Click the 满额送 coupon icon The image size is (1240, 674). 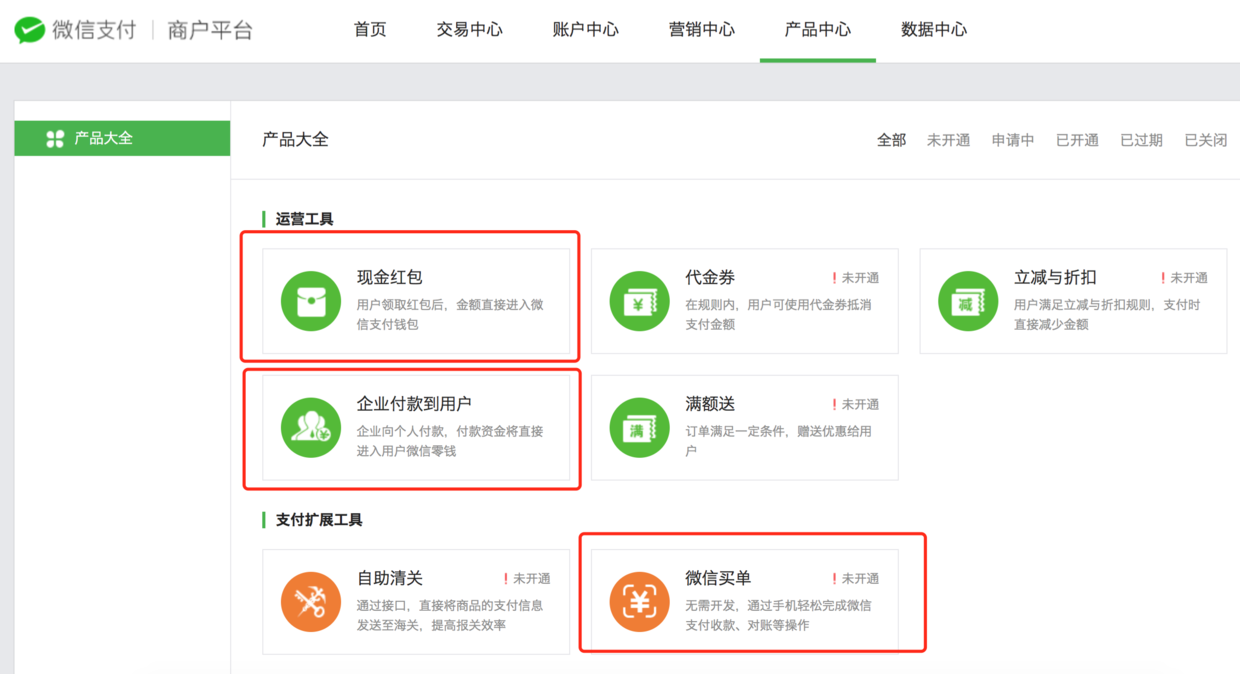(640, 428)
